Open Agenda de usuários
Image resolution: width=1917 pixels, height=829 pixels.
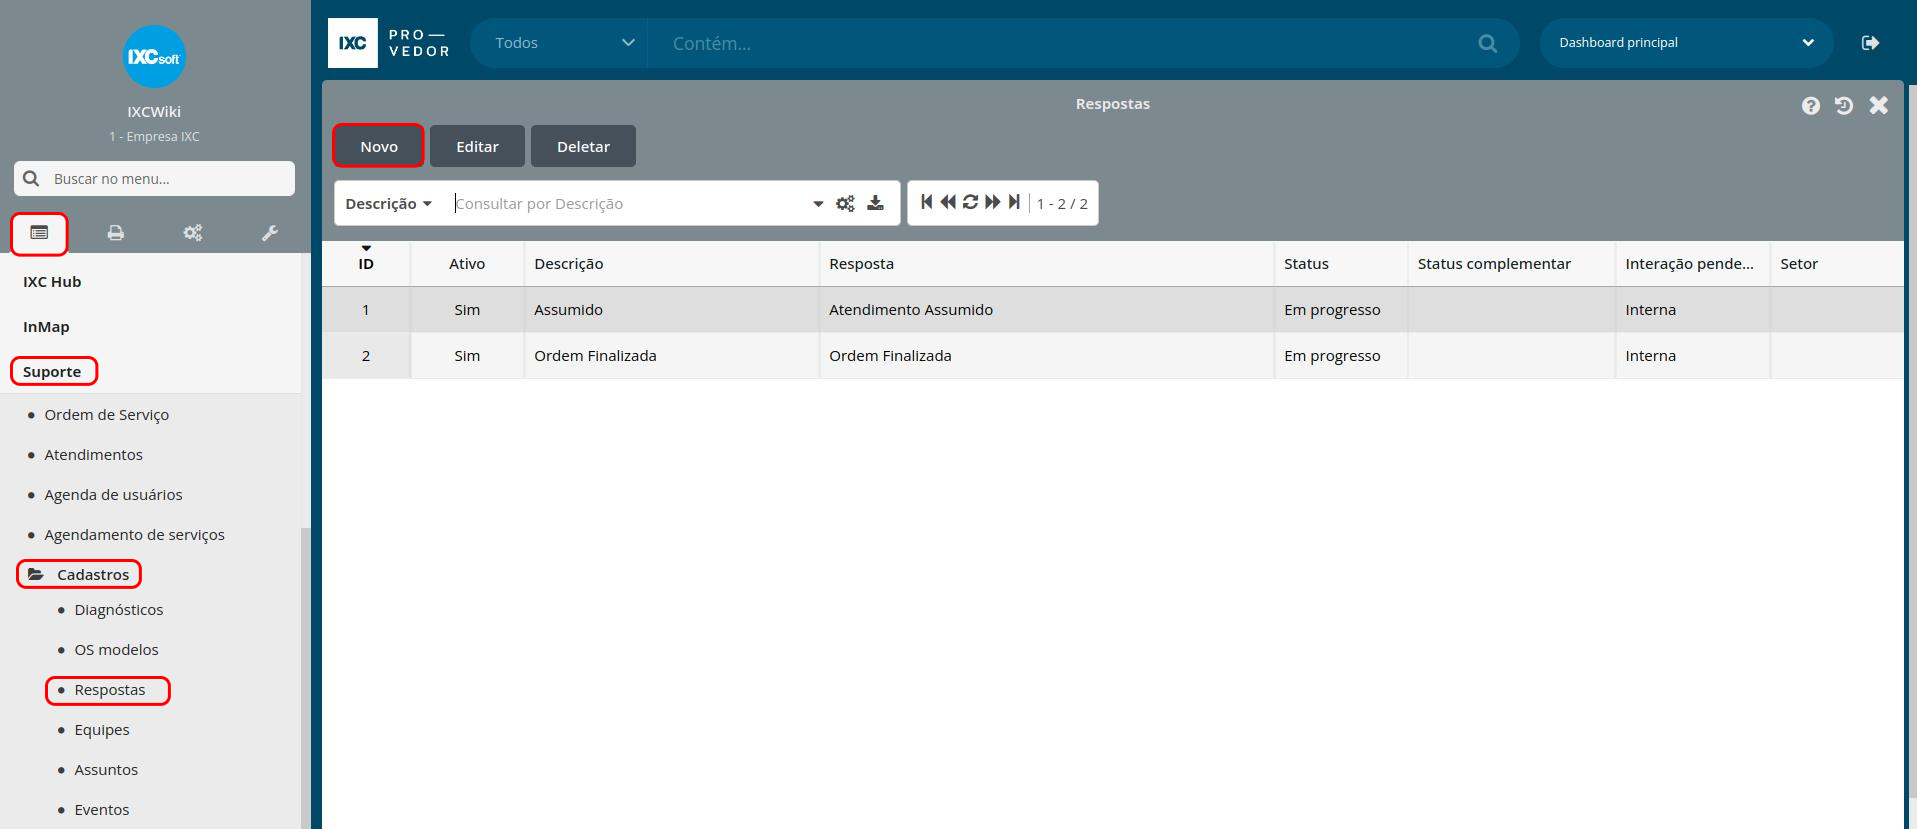[113, 495]
